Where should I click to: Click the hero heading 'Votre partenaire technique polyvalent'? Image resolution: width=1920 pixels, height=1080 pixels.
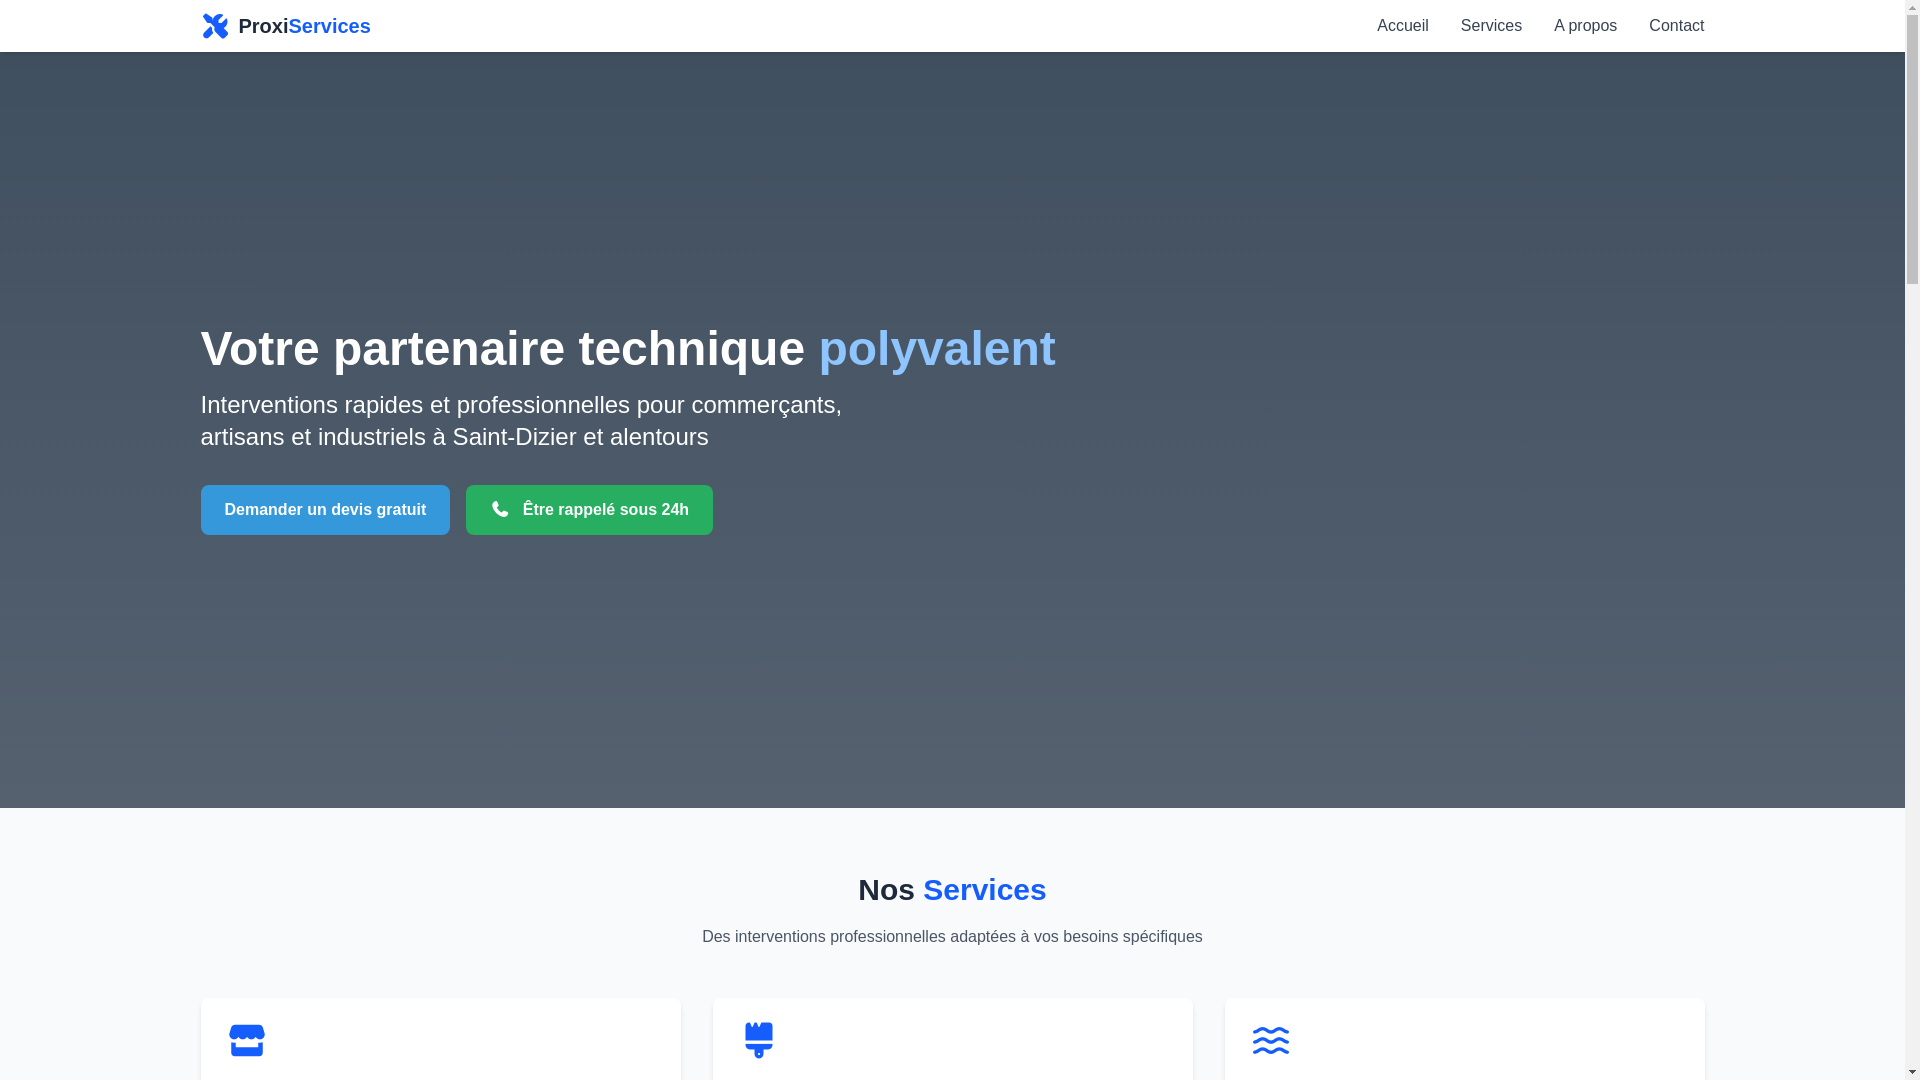(628, 349)
